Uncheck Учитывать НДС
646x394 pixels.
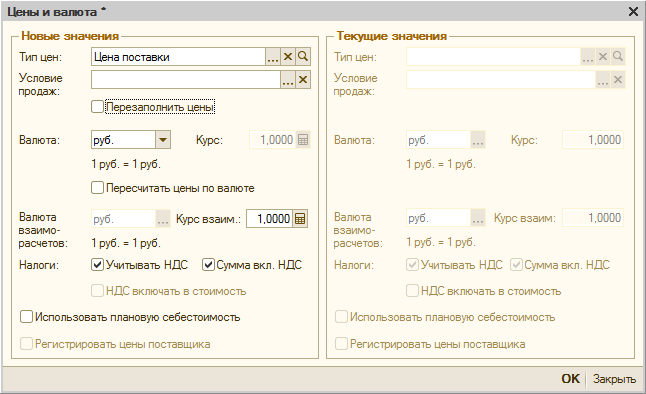click(x=97, y=265)
